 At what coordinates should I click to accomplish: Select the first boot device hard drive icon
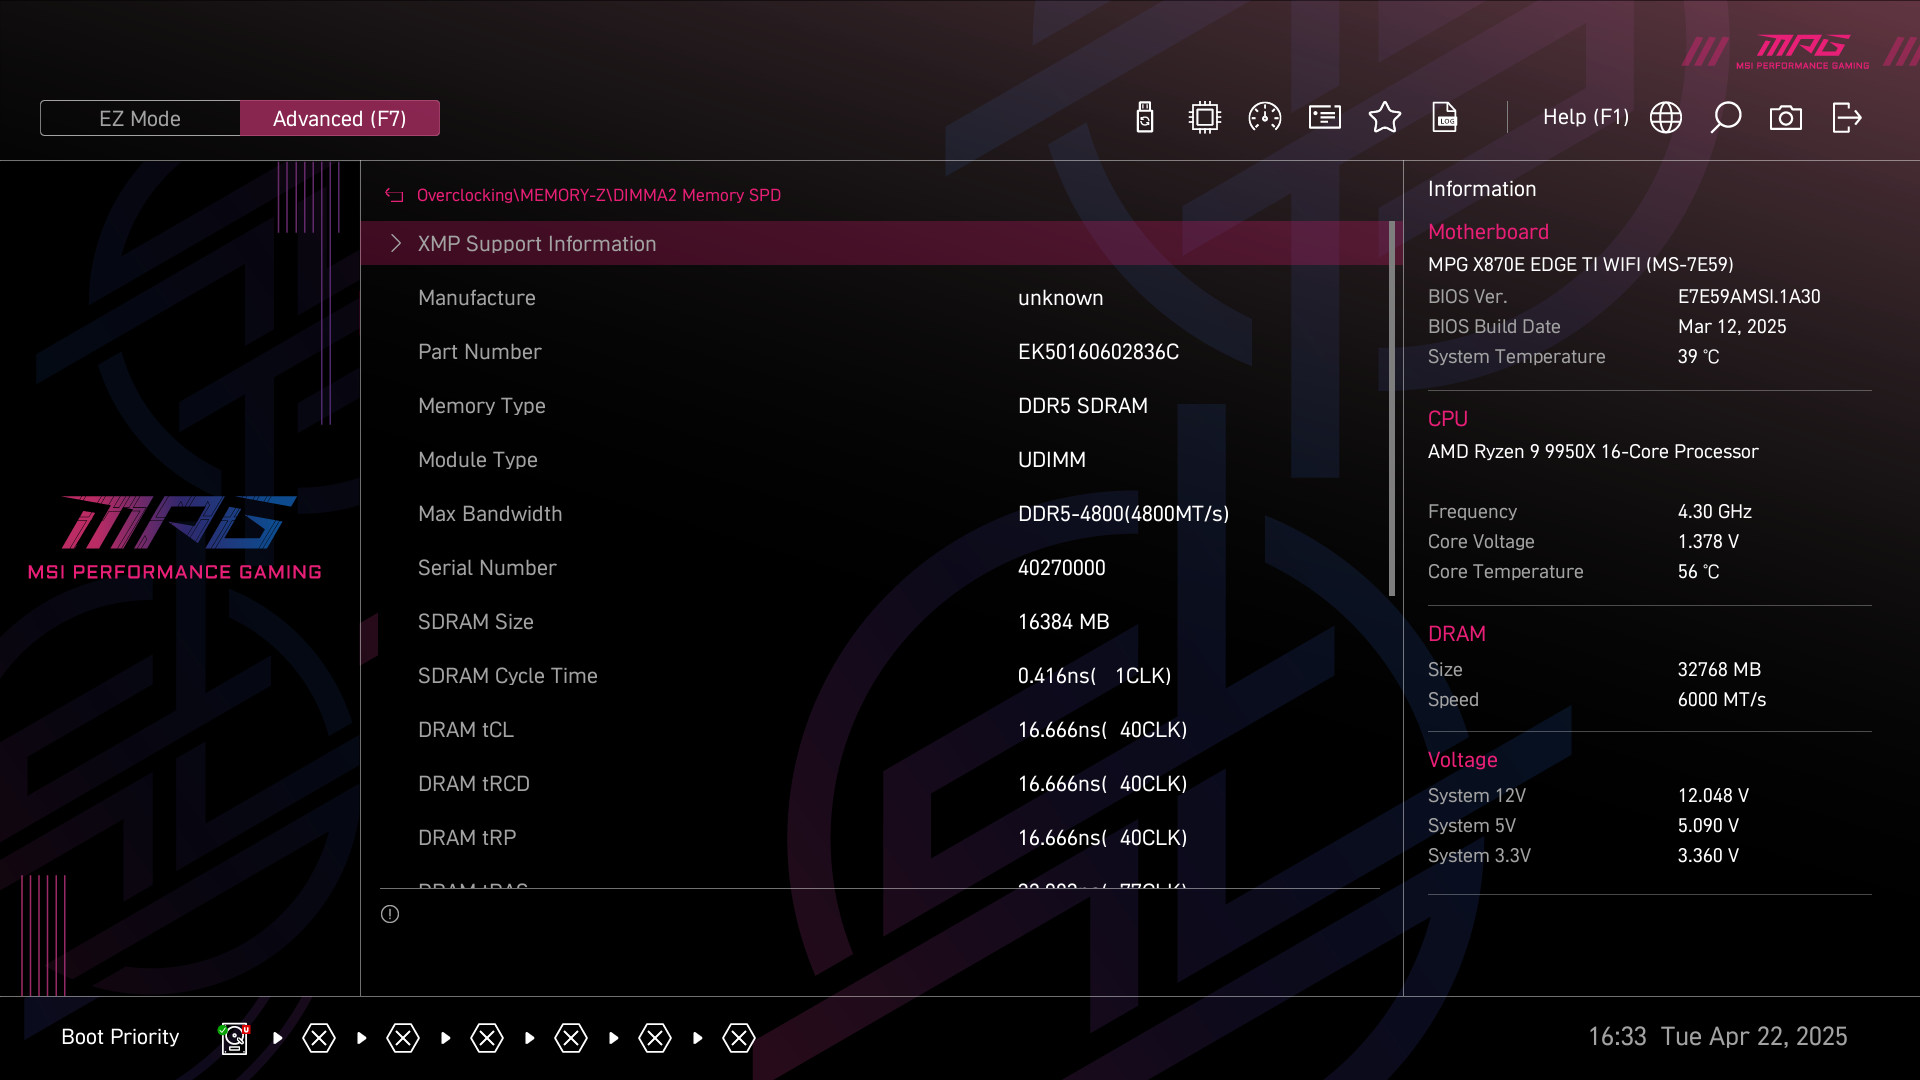point(234,1038)
